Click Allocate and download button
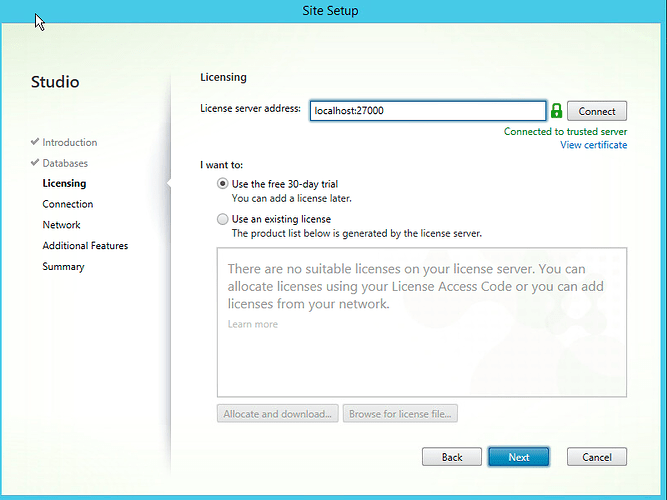667x500 pixels. click(278, 414)
